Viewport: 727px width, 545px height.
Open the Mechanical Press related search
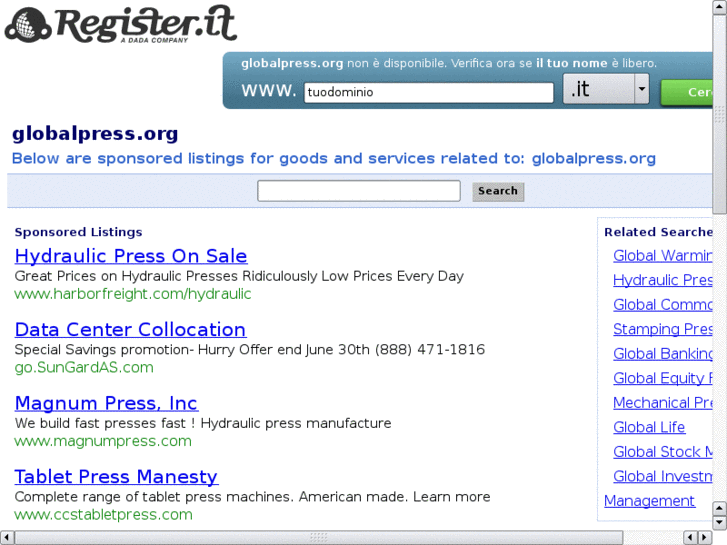[663, 403]
